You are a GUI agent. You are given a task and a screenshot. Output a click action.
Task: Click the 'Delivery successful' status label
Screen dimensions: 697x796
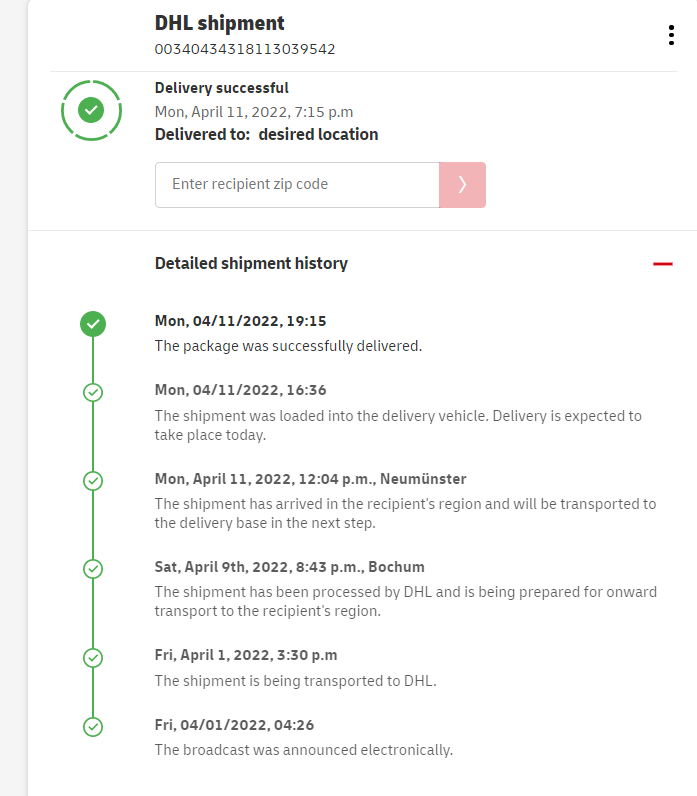(222, 88)
